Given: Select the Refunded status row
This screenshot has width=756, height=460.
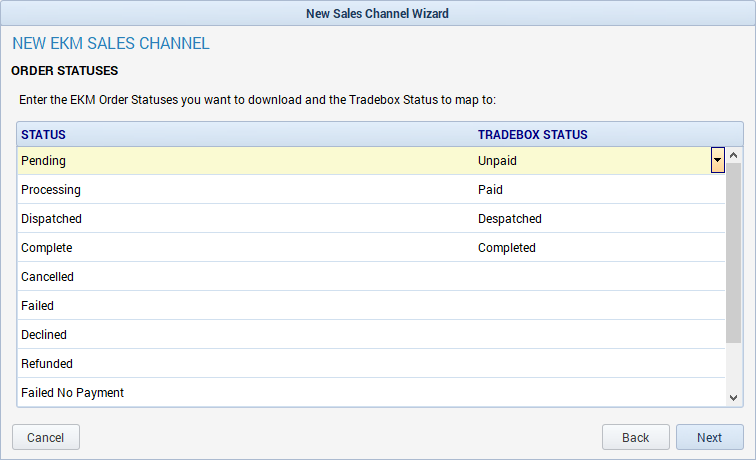Looking at the screenshot, I should tap(371, 363).
